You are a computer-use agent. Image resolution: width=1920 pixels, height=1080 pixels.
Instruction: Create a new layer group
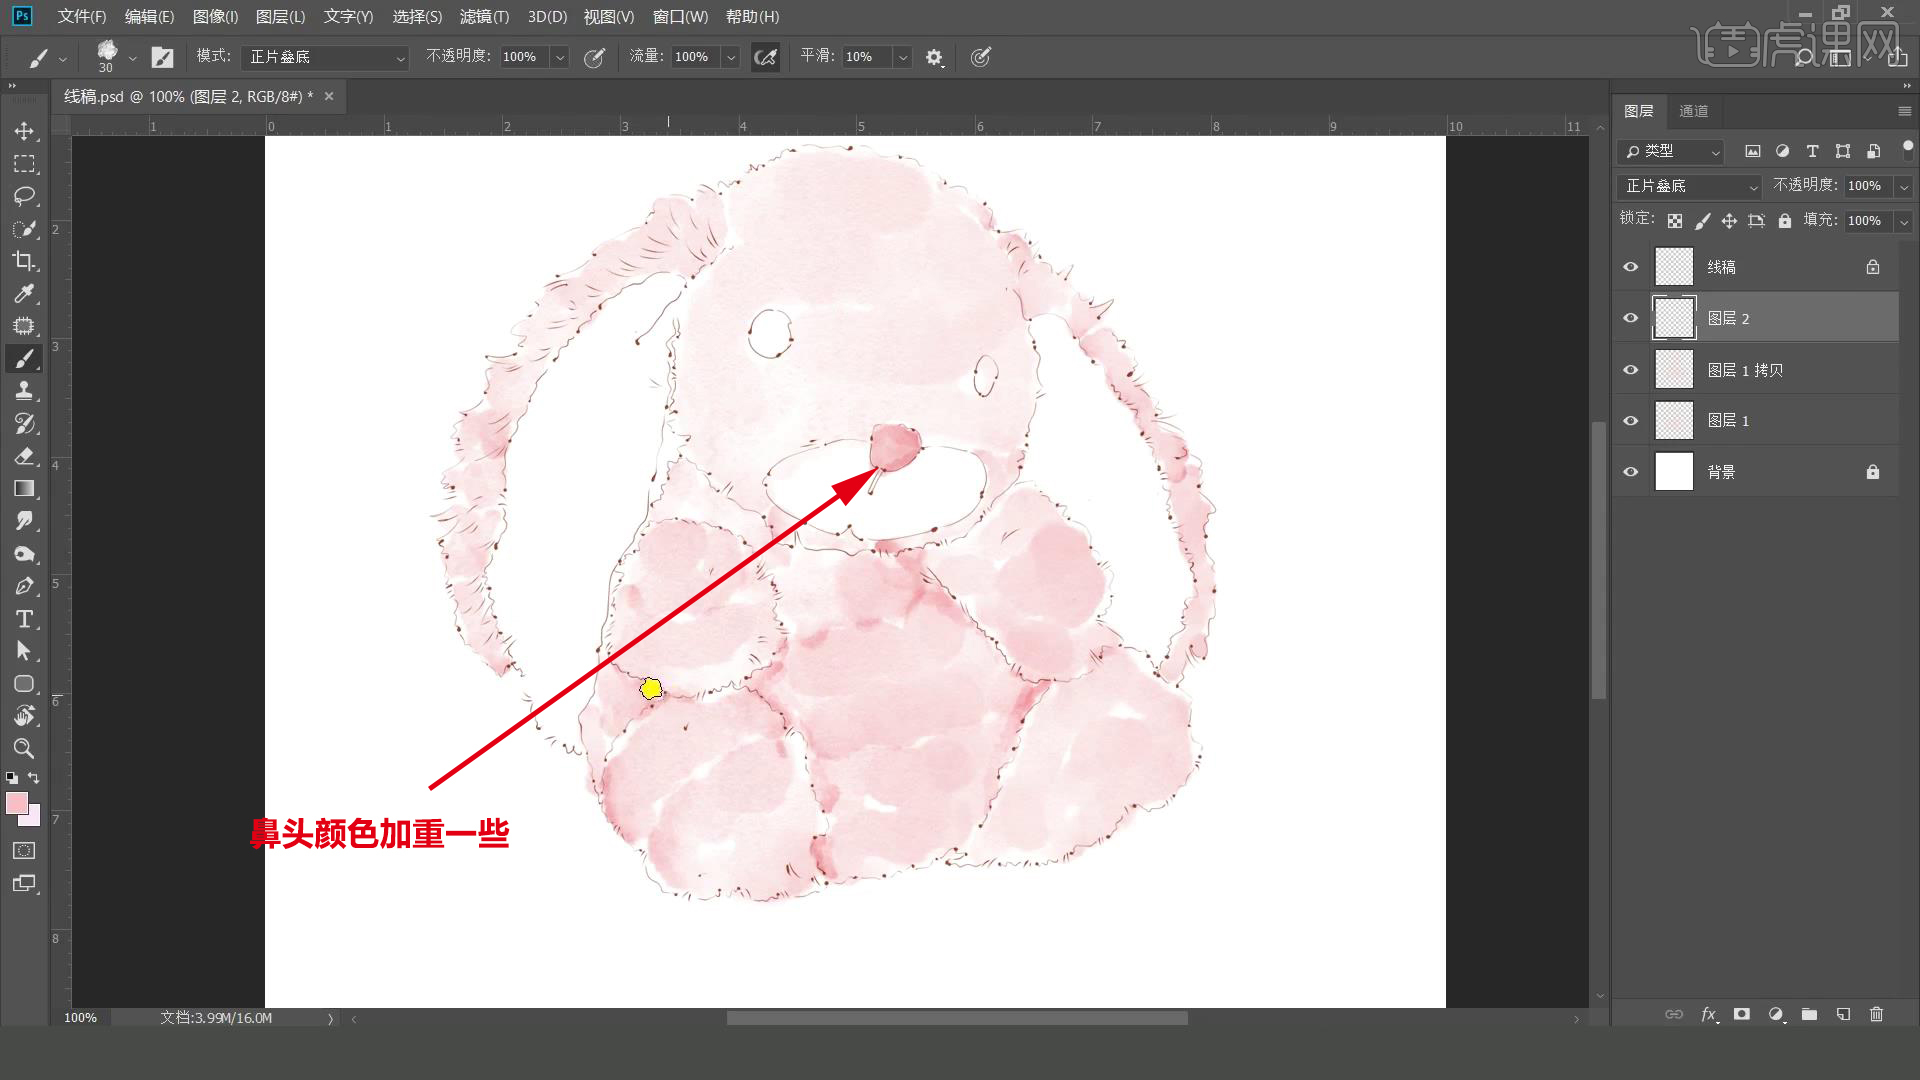tap(1809, 1014)
